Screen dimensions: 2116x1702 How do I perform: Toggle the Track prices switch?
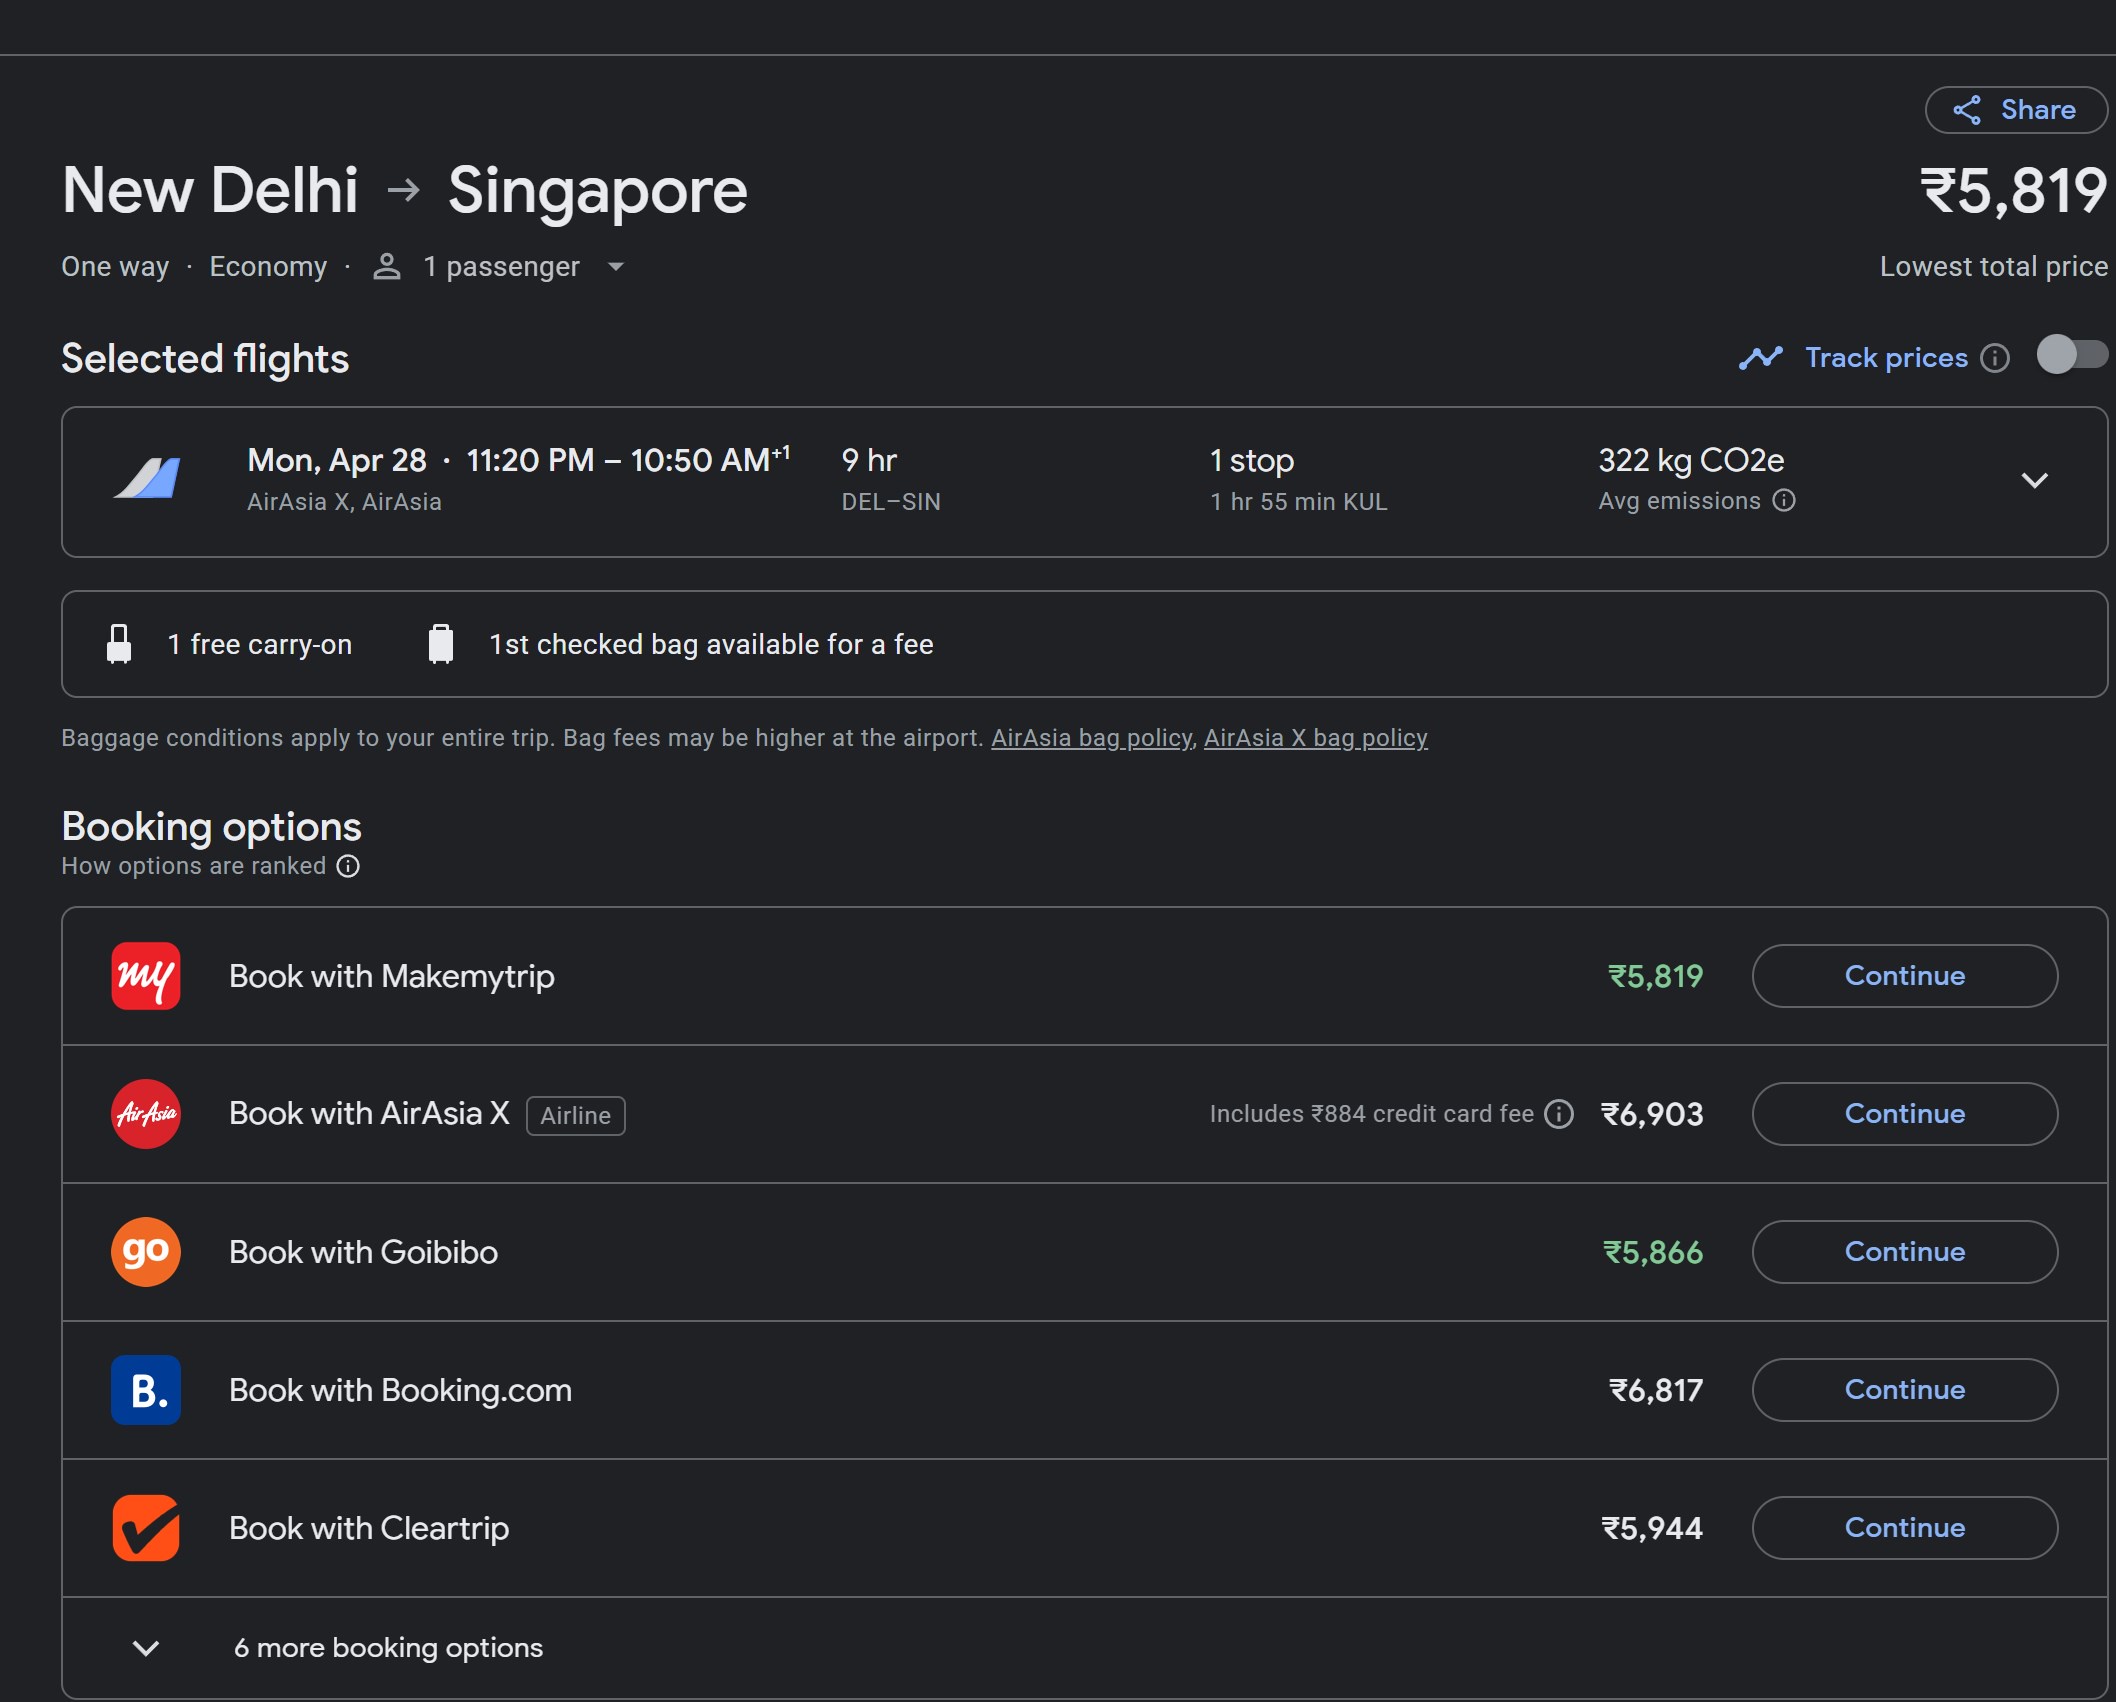point(2072,354)
